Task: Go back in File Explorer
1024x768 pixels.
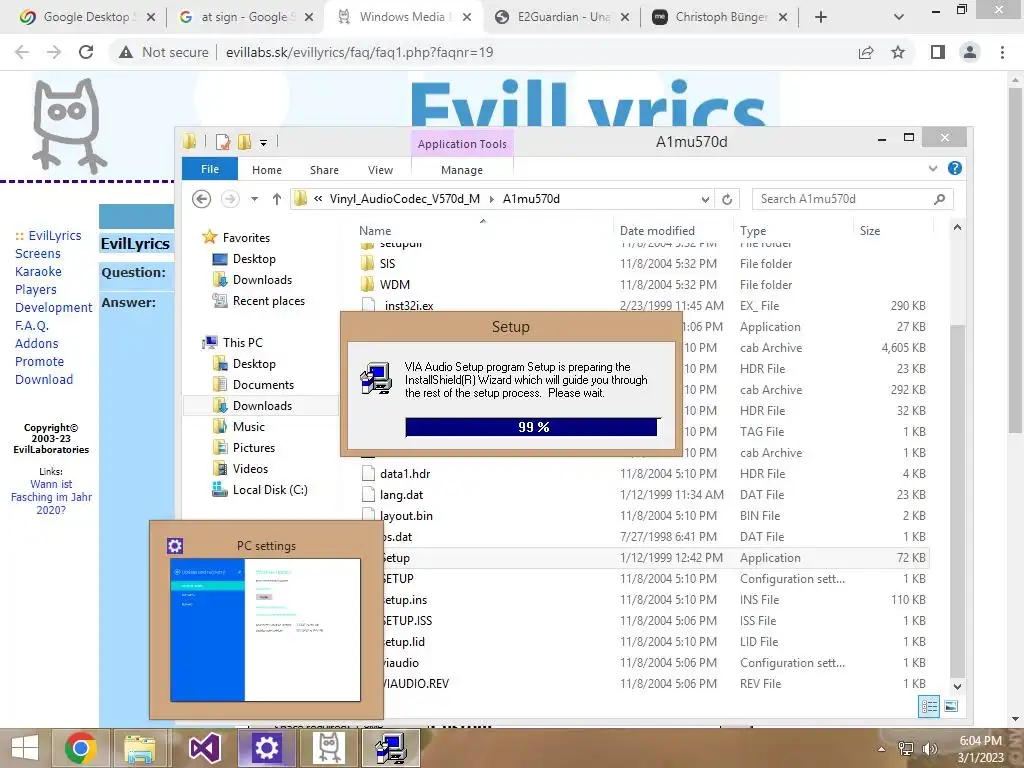Action: [x=201, y=199]
